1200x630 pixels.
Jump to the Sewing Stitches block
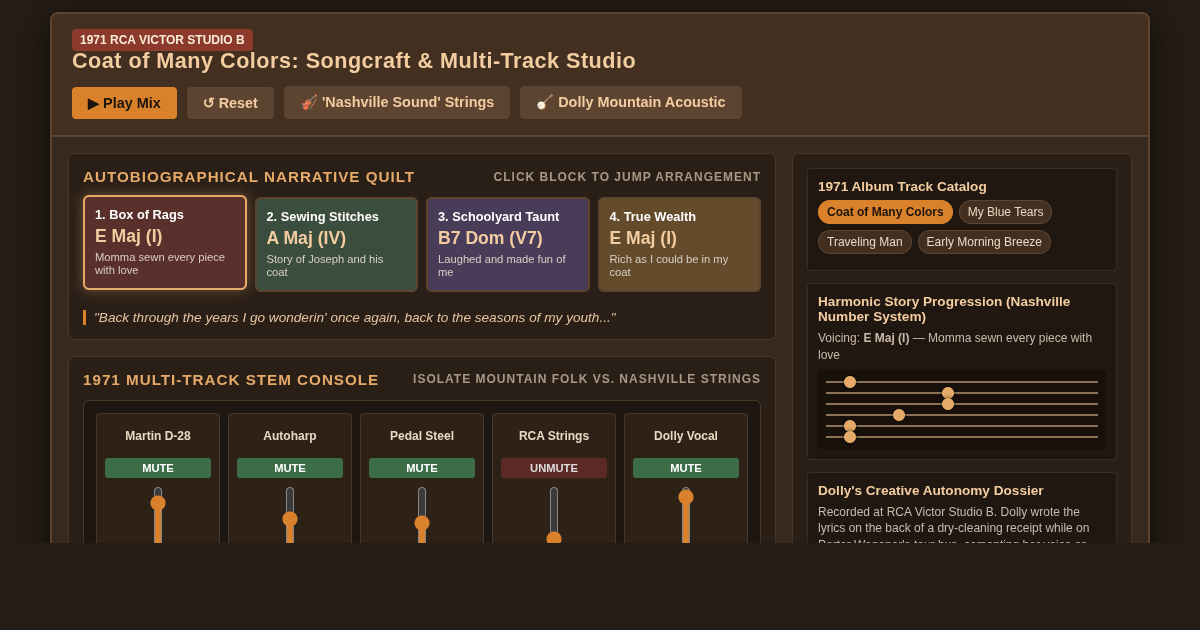336,244
